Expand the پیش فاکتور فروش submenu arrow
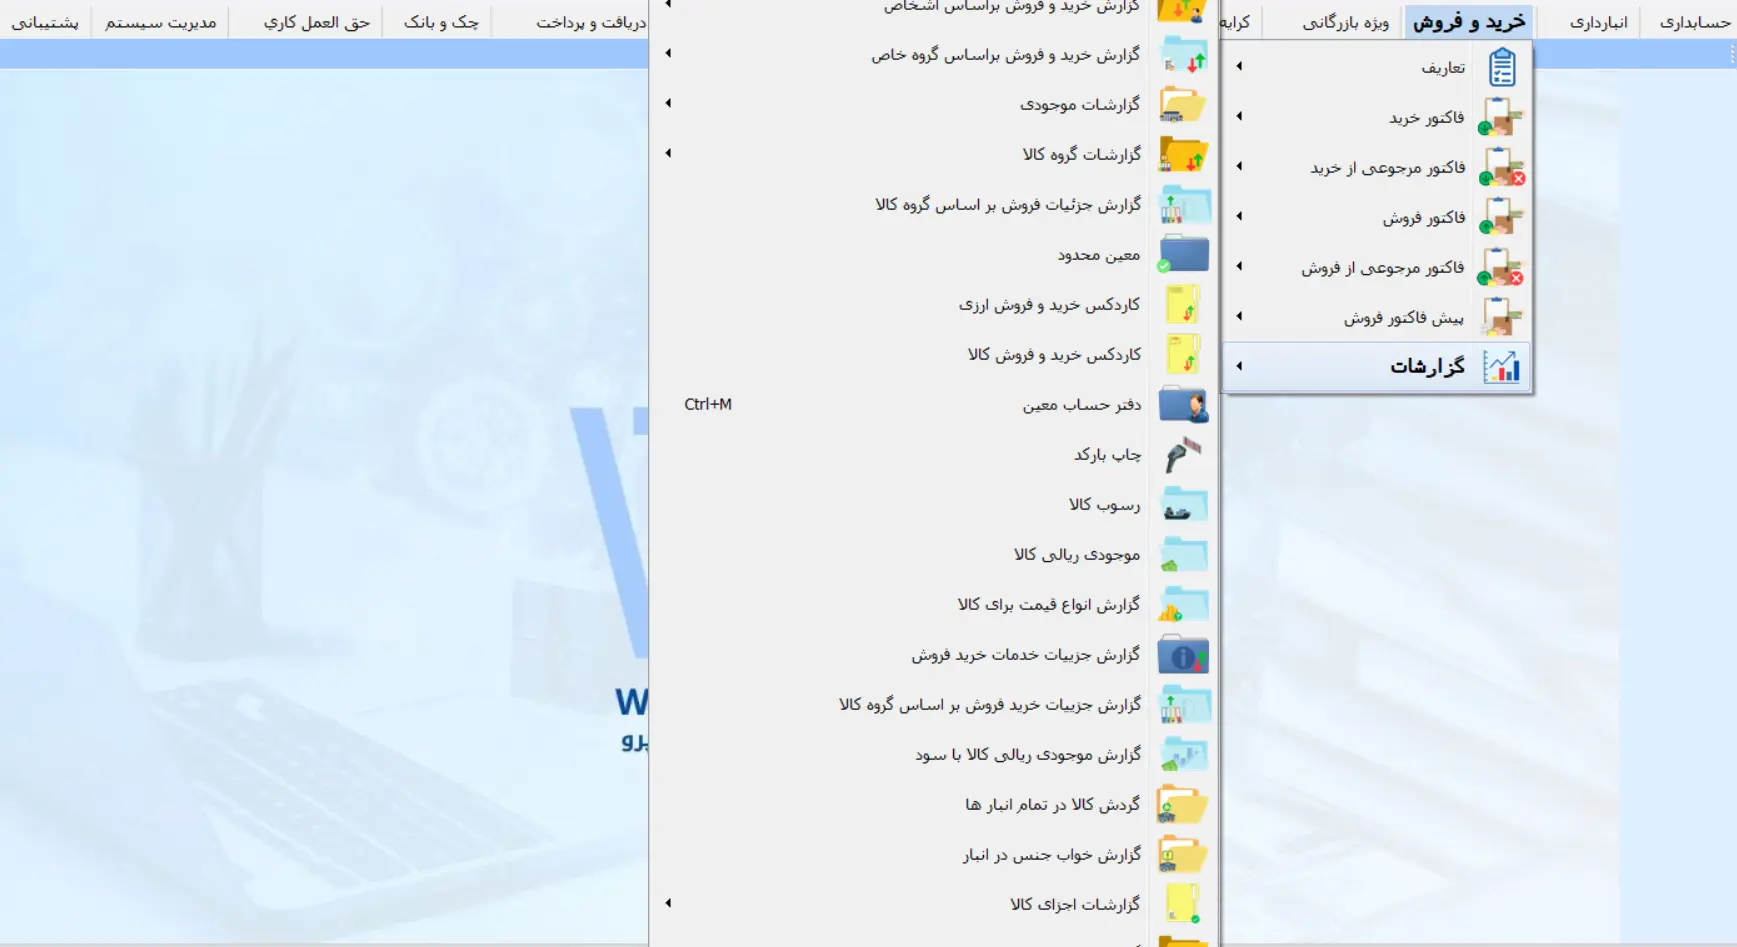 1239,316
